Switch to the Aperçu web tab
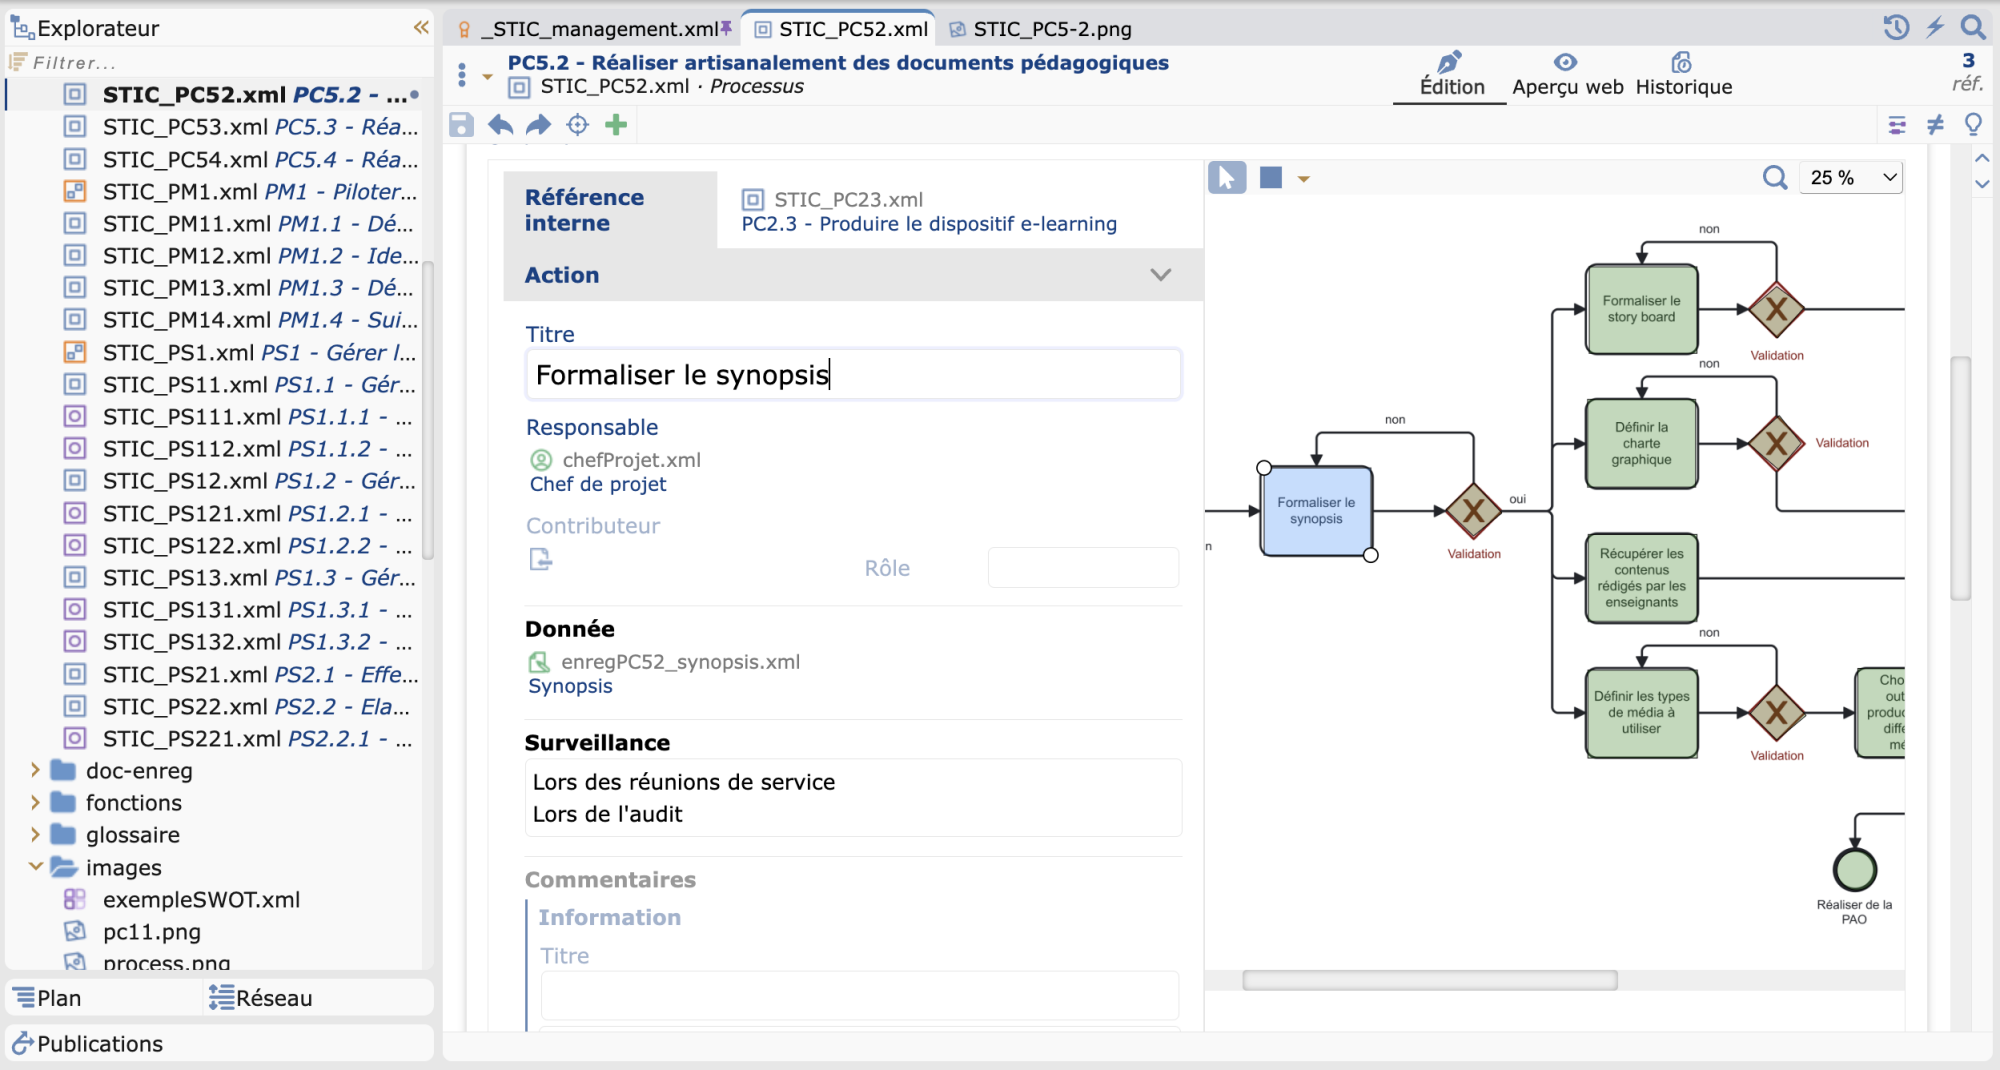Viewport: 2000px width, 1070px height. pos(1567,75)
